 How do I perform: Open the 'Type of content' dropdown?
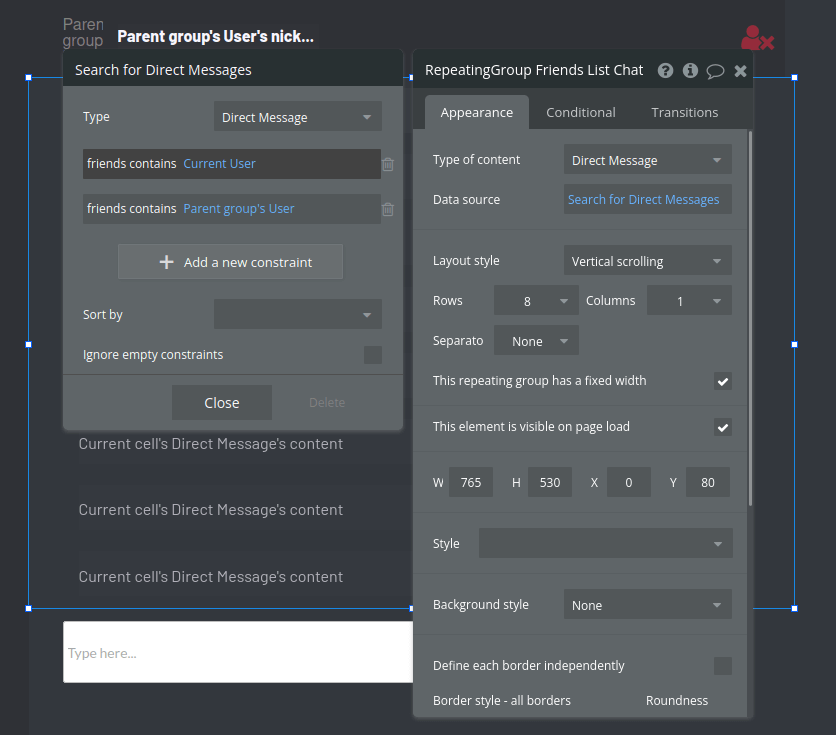coord(647,159)
